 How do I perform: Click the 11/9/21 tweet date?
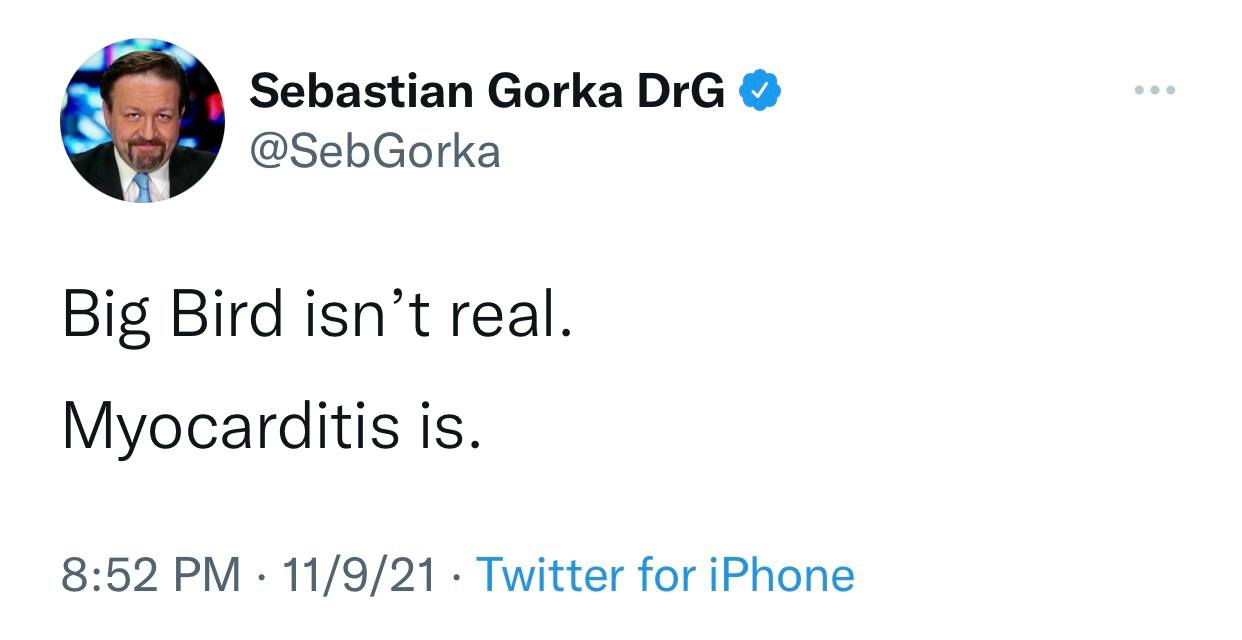(359, 575)
